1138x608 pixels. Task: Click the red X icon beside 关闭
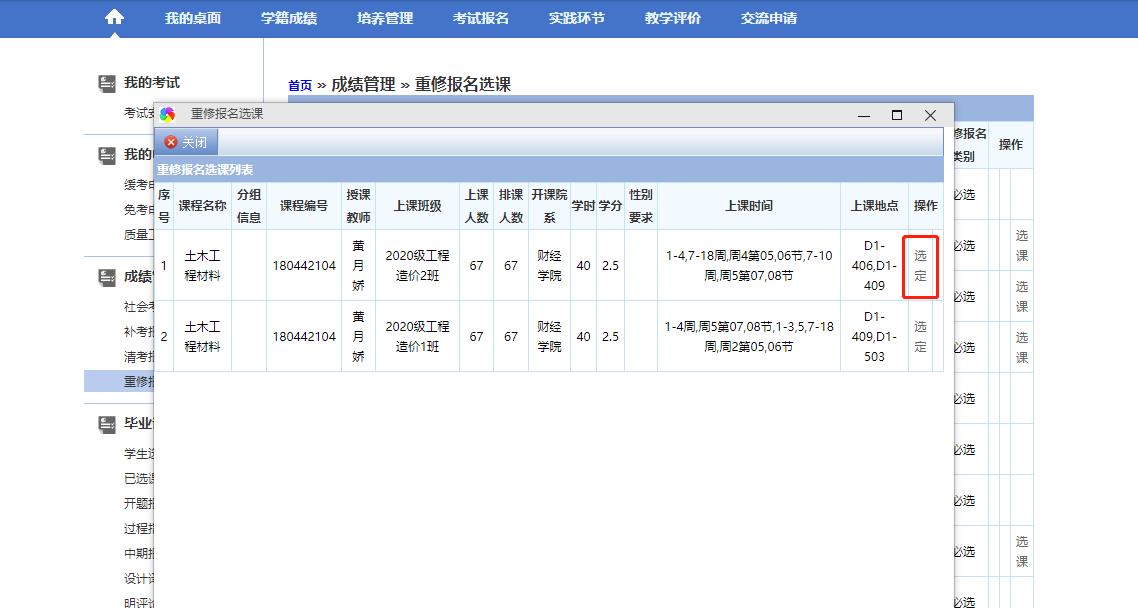pos(171,143)
